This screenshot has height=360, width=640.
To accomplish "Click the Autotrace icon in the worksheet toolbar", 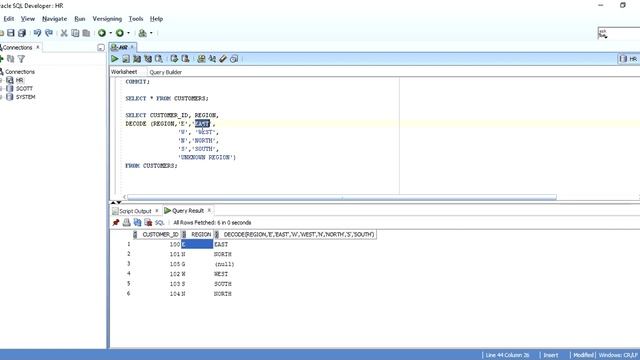I will (x=148, y=59).
